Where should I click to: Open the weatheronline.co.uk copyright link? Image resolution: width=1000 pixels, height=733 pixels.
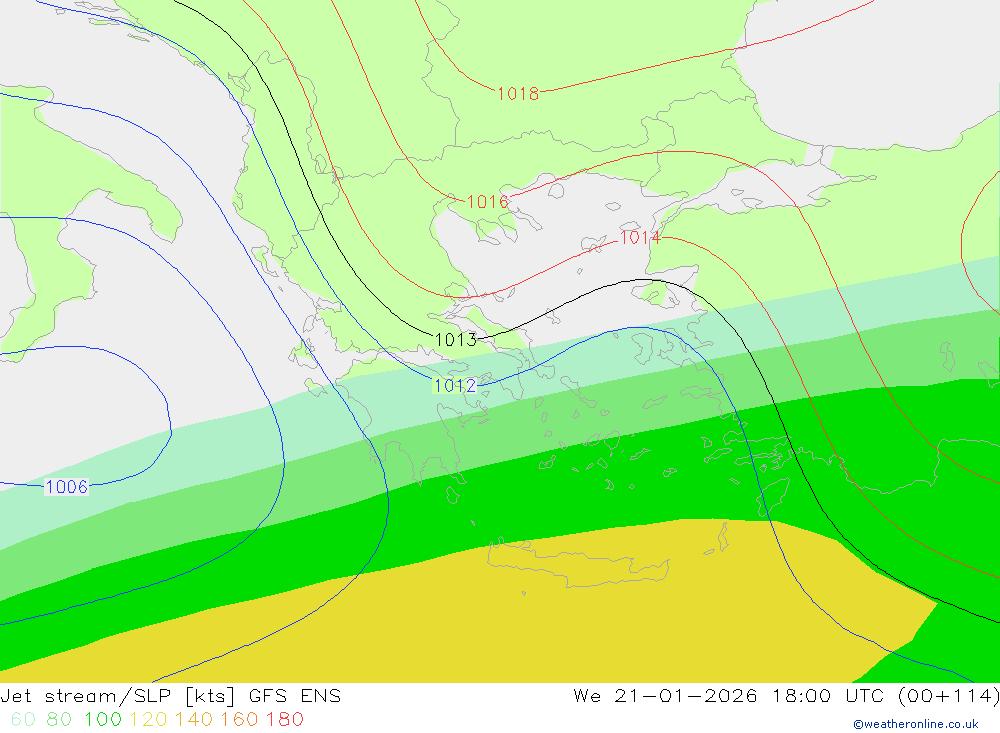(x=916, y=724)
